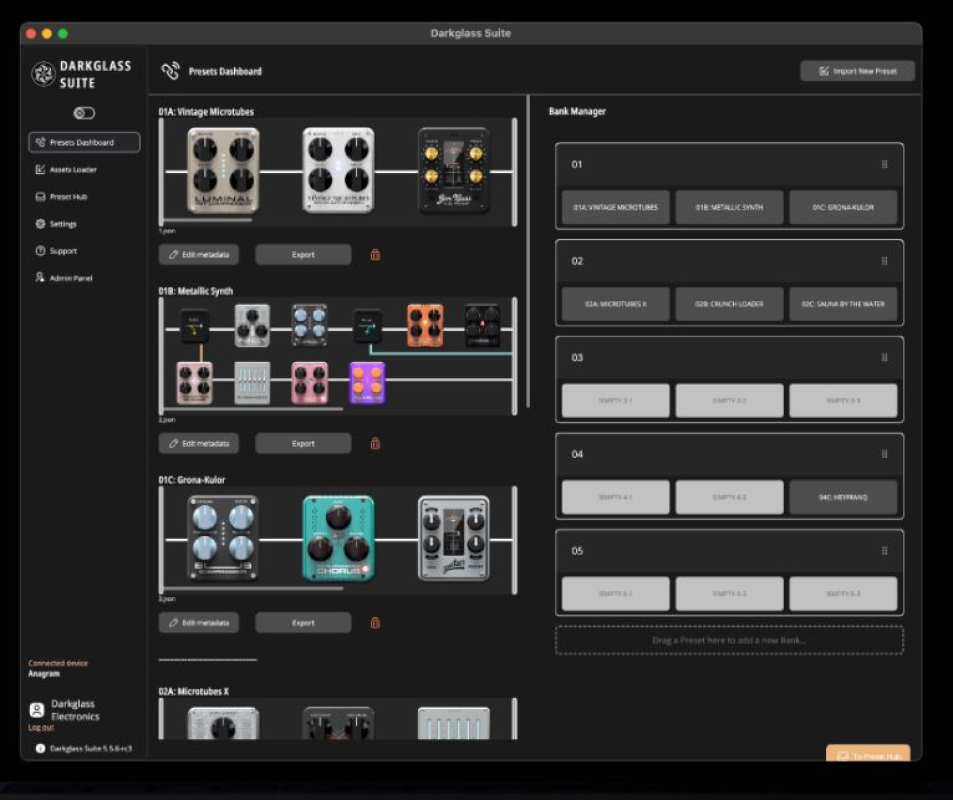Export the 01B Metallic Synth preset
953x800 pixels.
pos(303,444)
